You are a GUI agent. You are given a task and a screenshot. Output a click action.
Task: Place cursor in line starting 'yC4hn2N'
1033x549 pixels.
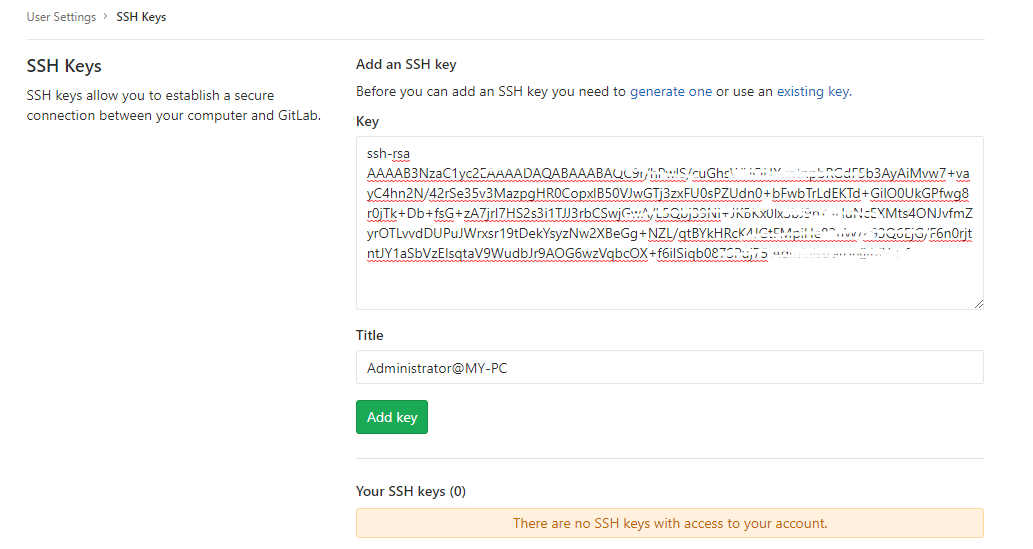[668, 194]
